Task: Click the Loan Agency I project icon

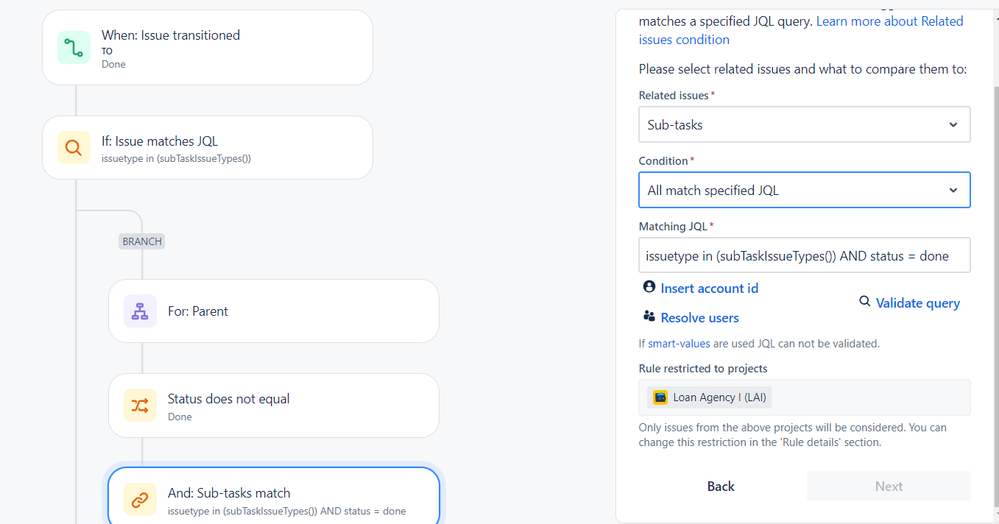Action: pos(660,397)
